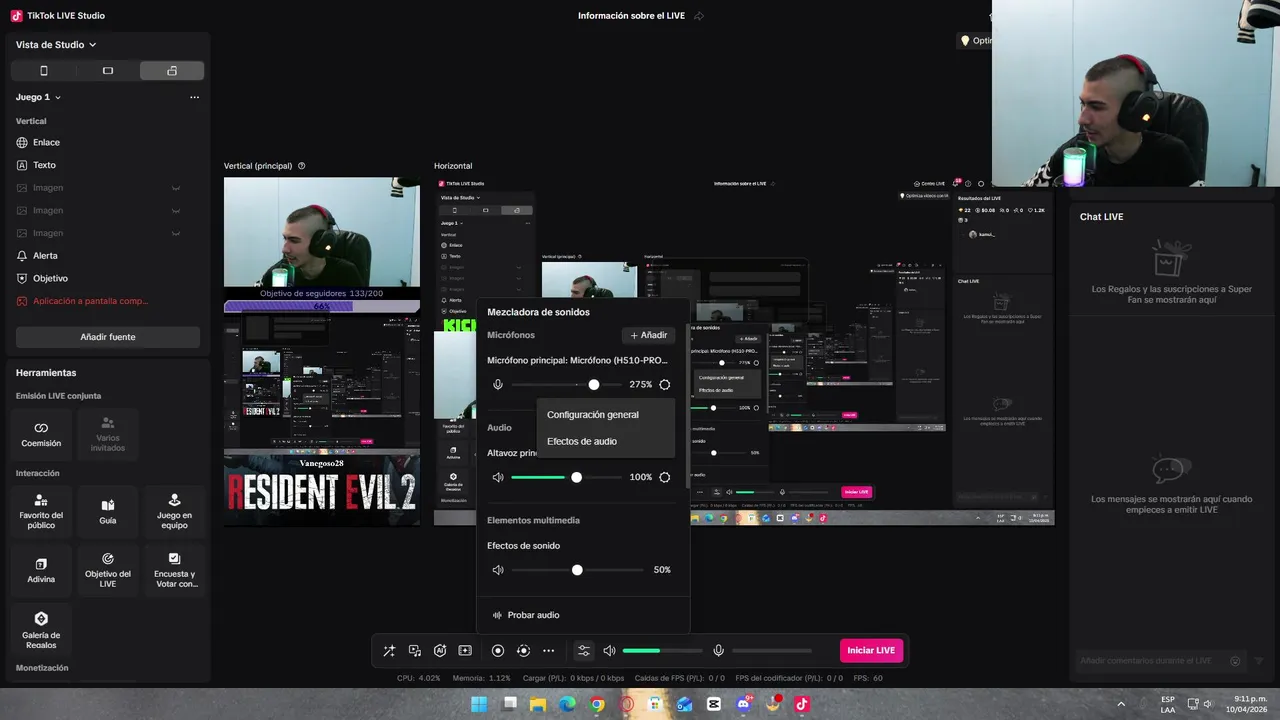Expand the Juego 1 scene dropdown
Image resolution: width=1280 pixels, height=720 pixels.
pyautogui.click(x=38, y=97)
